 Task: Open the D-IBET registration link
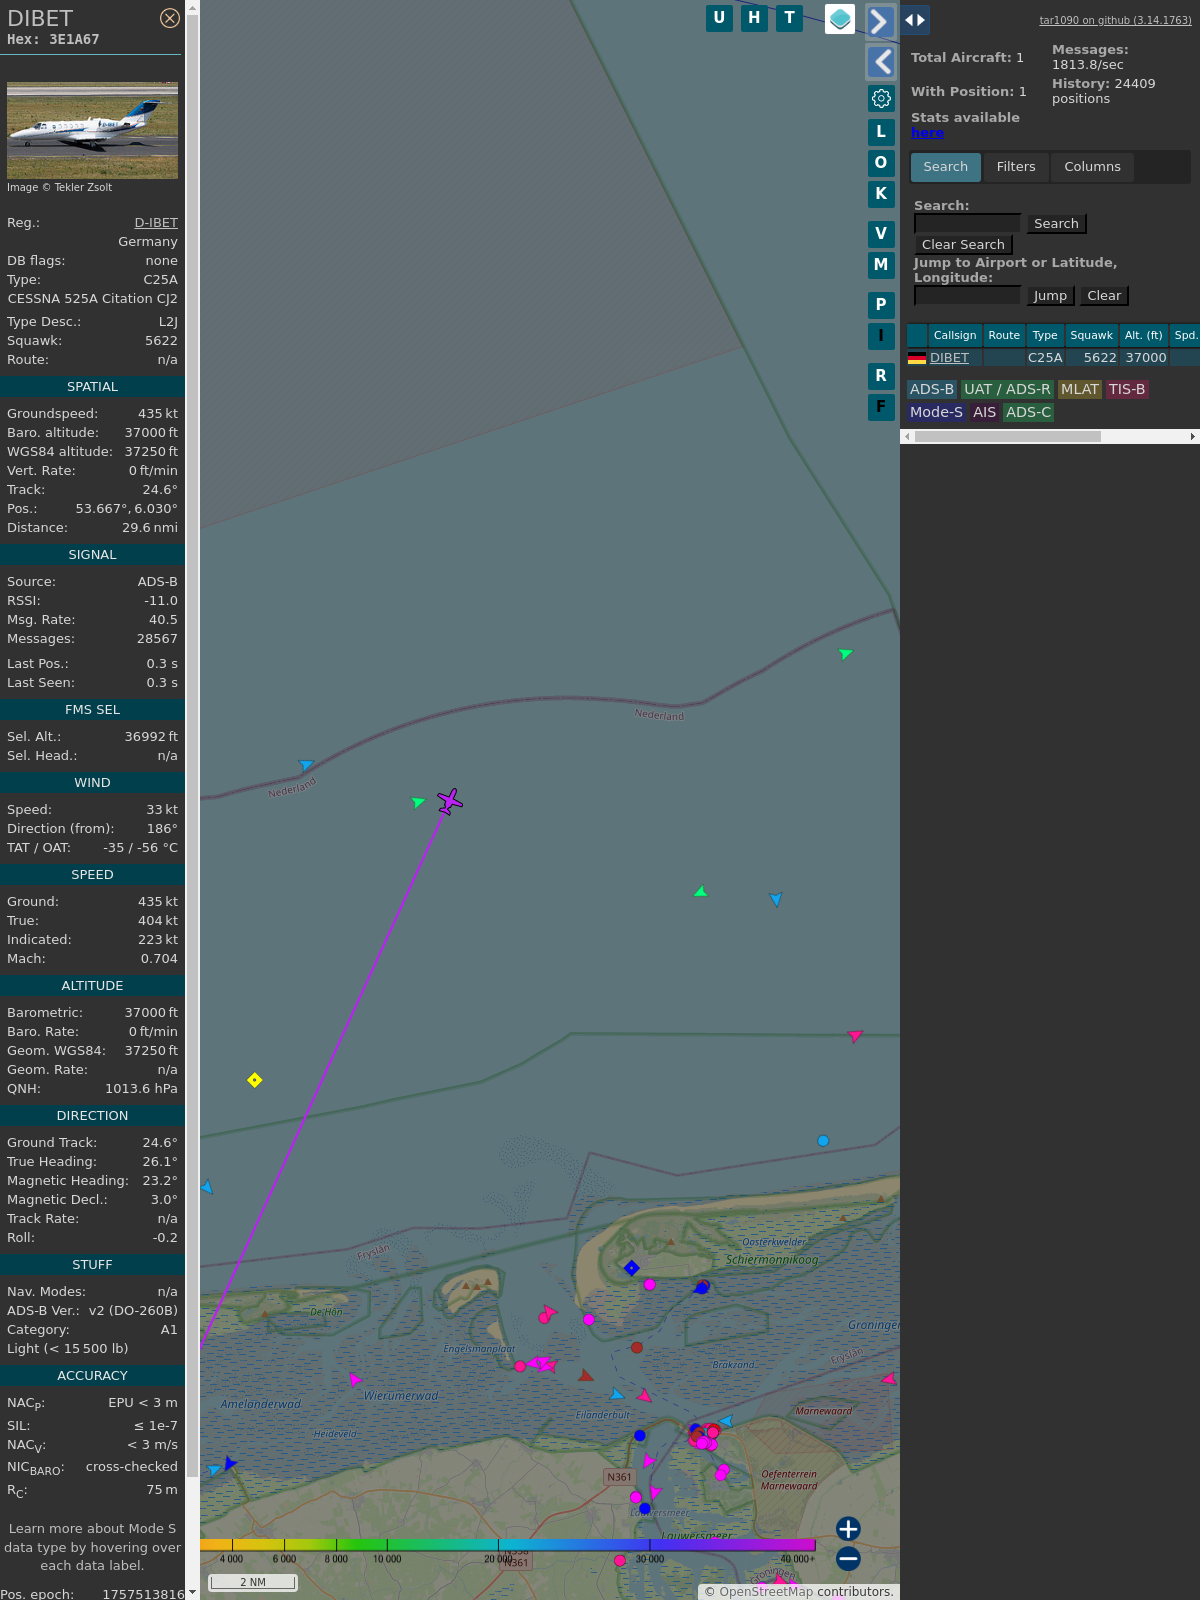point(156,223)
